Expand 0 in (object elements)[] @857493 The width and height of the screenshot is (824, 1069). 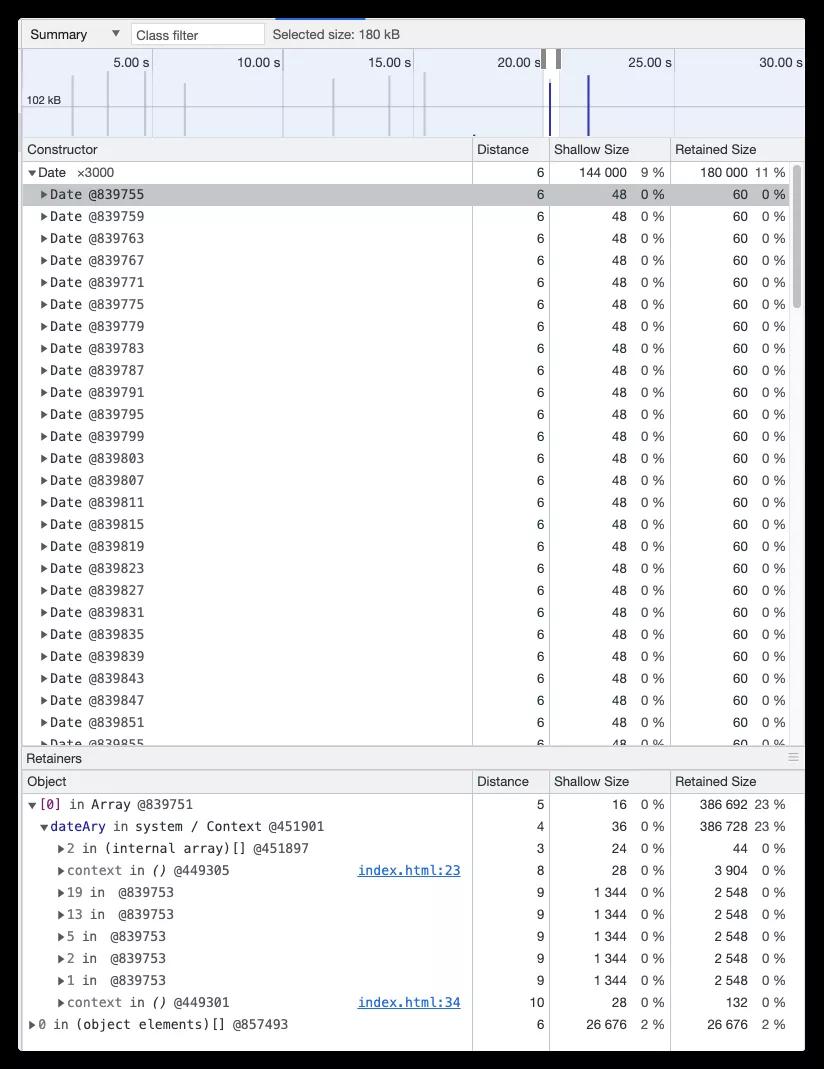[32, 1025]
